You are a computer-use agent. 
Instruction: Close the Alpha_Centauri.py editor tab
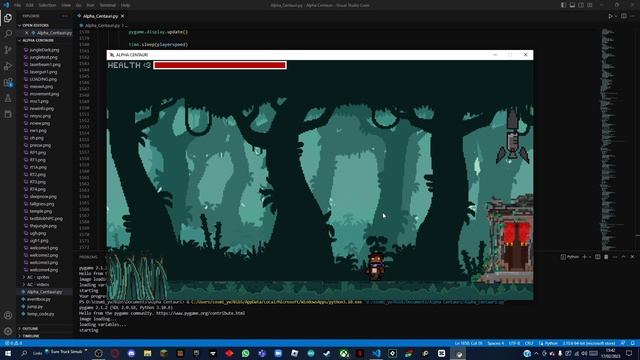pyautogui.click(x=122, y=16)
